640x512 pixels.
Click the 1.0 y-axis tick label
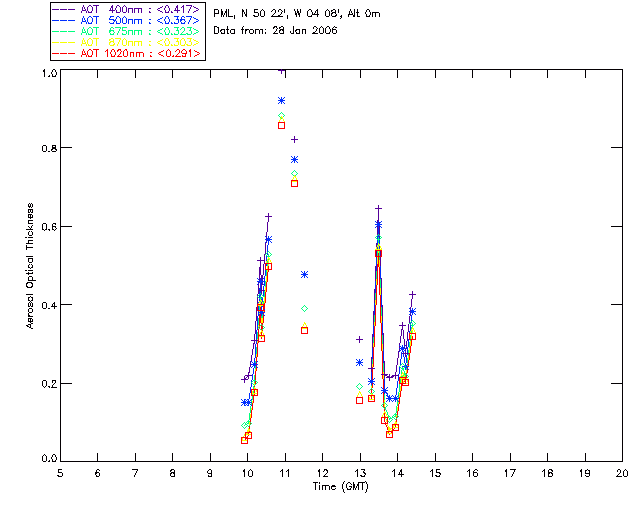point(49,73)
